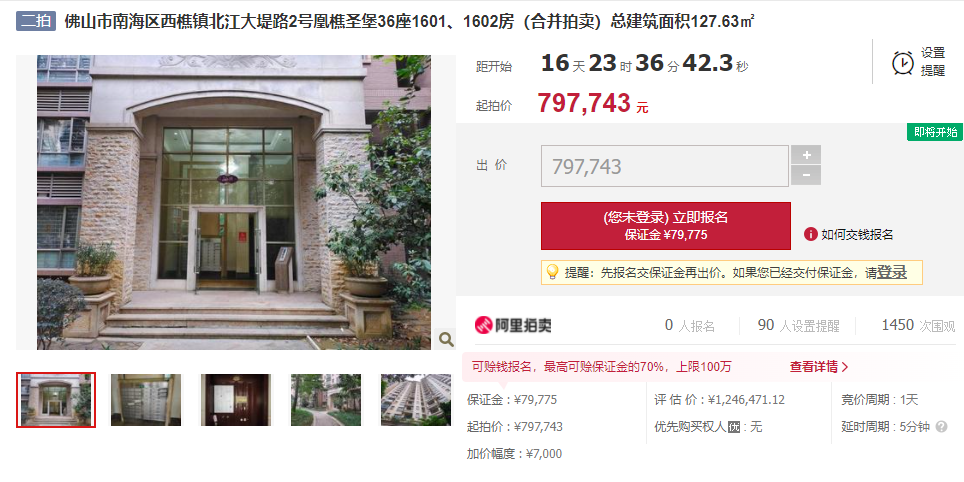Select the high-rise building thumbnail
The image size is (964, 482).
416,400
